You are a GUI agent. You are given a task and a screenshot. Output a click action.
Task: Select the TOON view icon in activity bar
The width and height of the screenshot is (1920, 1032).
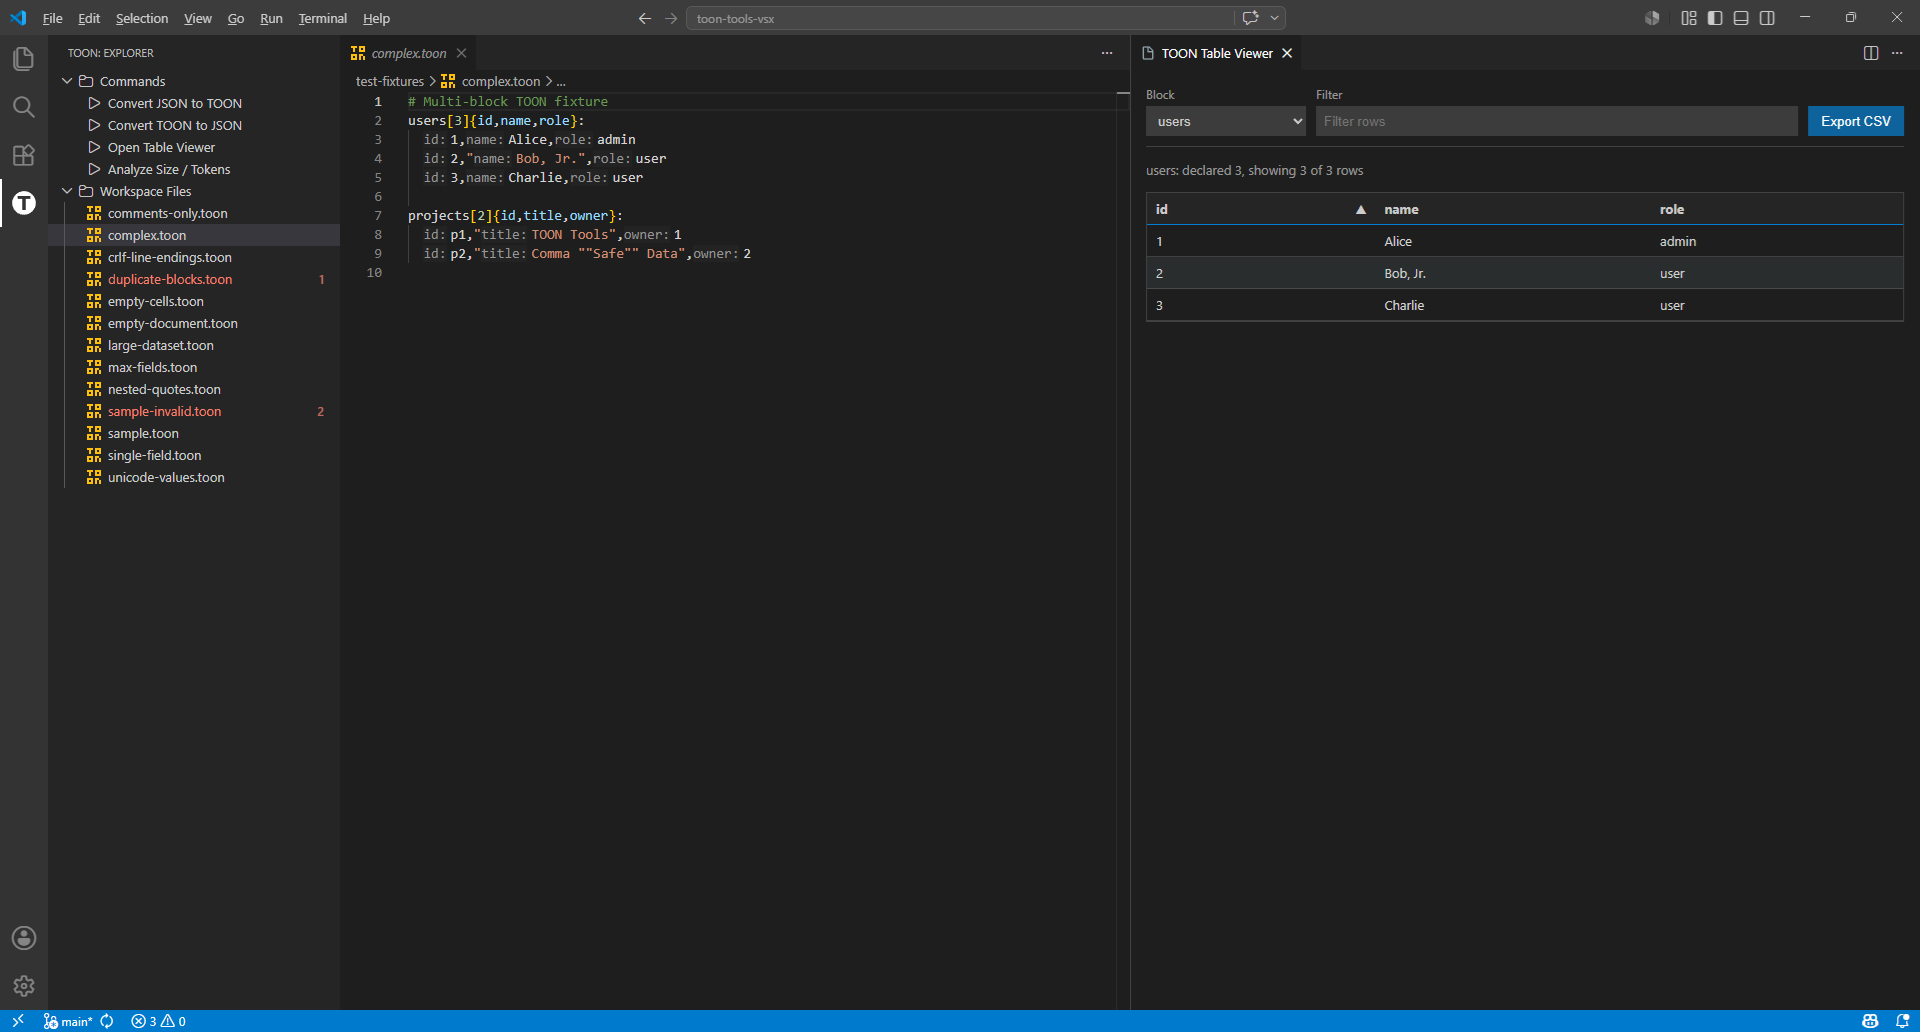[24, 203]
